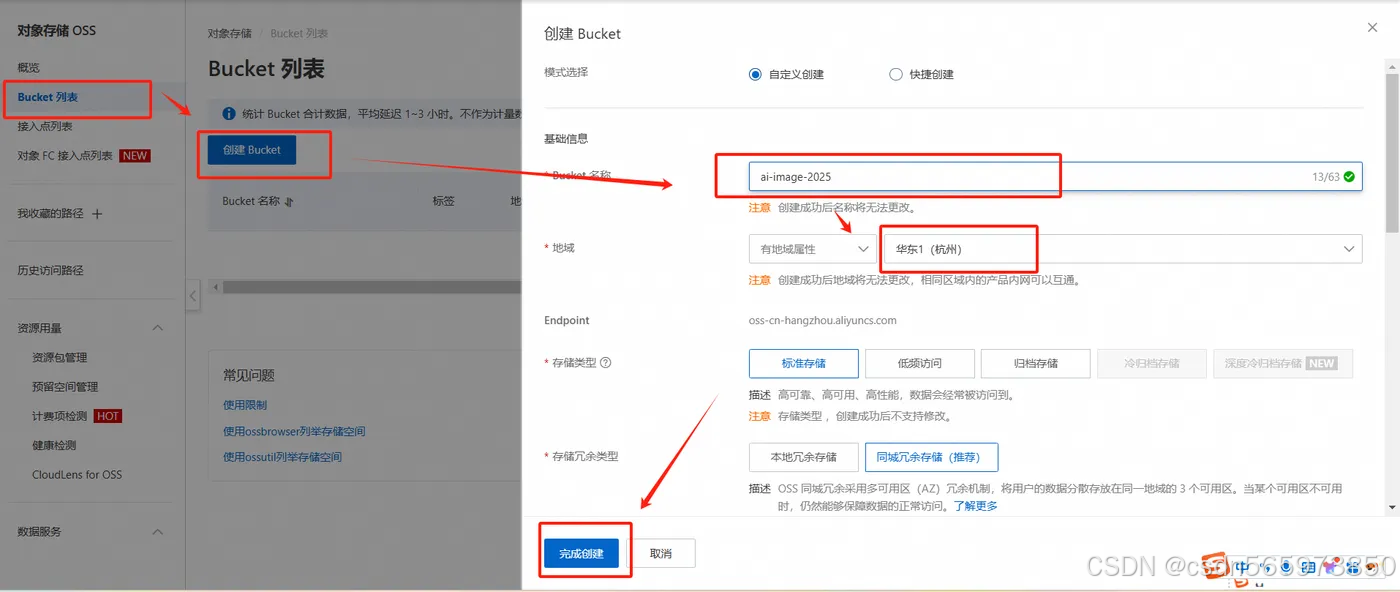Screen dimensions: 1400x592
Task: Select the 快捷创建 radio button
Action: tap(896, 74)
